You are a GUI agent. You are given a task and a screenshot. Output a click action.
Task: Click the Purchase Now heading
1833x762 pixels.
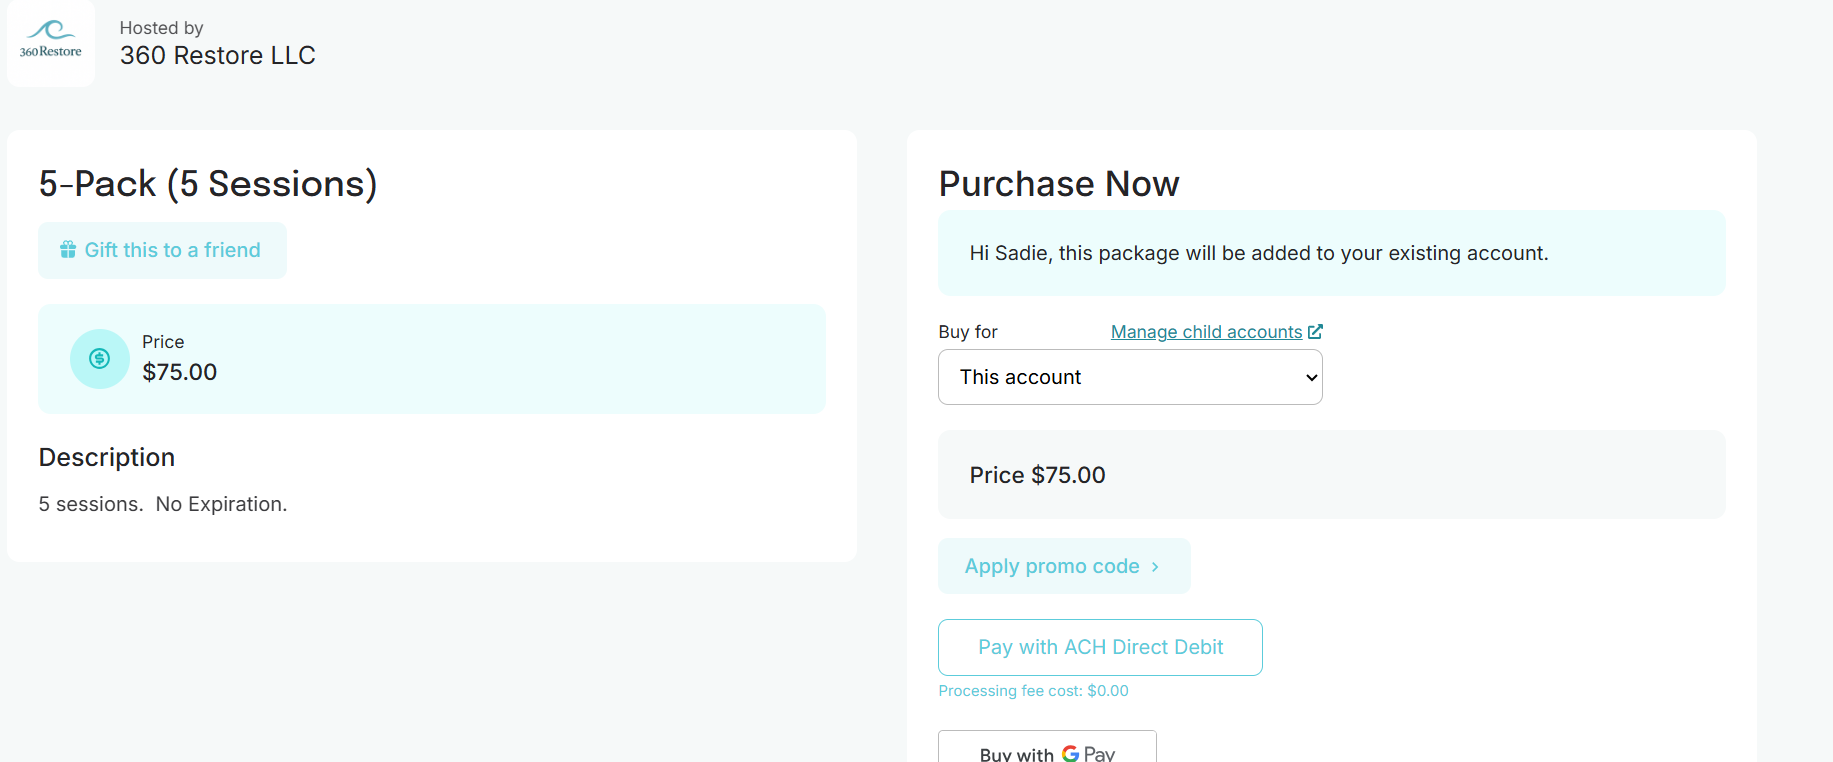point(1059,184)
